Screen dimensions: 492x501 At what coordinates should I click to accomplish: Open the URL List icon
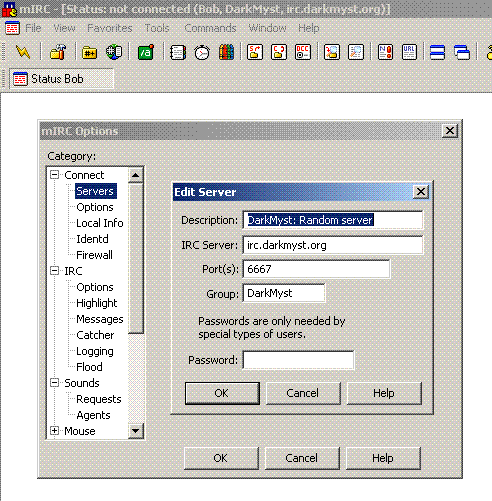click(x=409, y=52)
